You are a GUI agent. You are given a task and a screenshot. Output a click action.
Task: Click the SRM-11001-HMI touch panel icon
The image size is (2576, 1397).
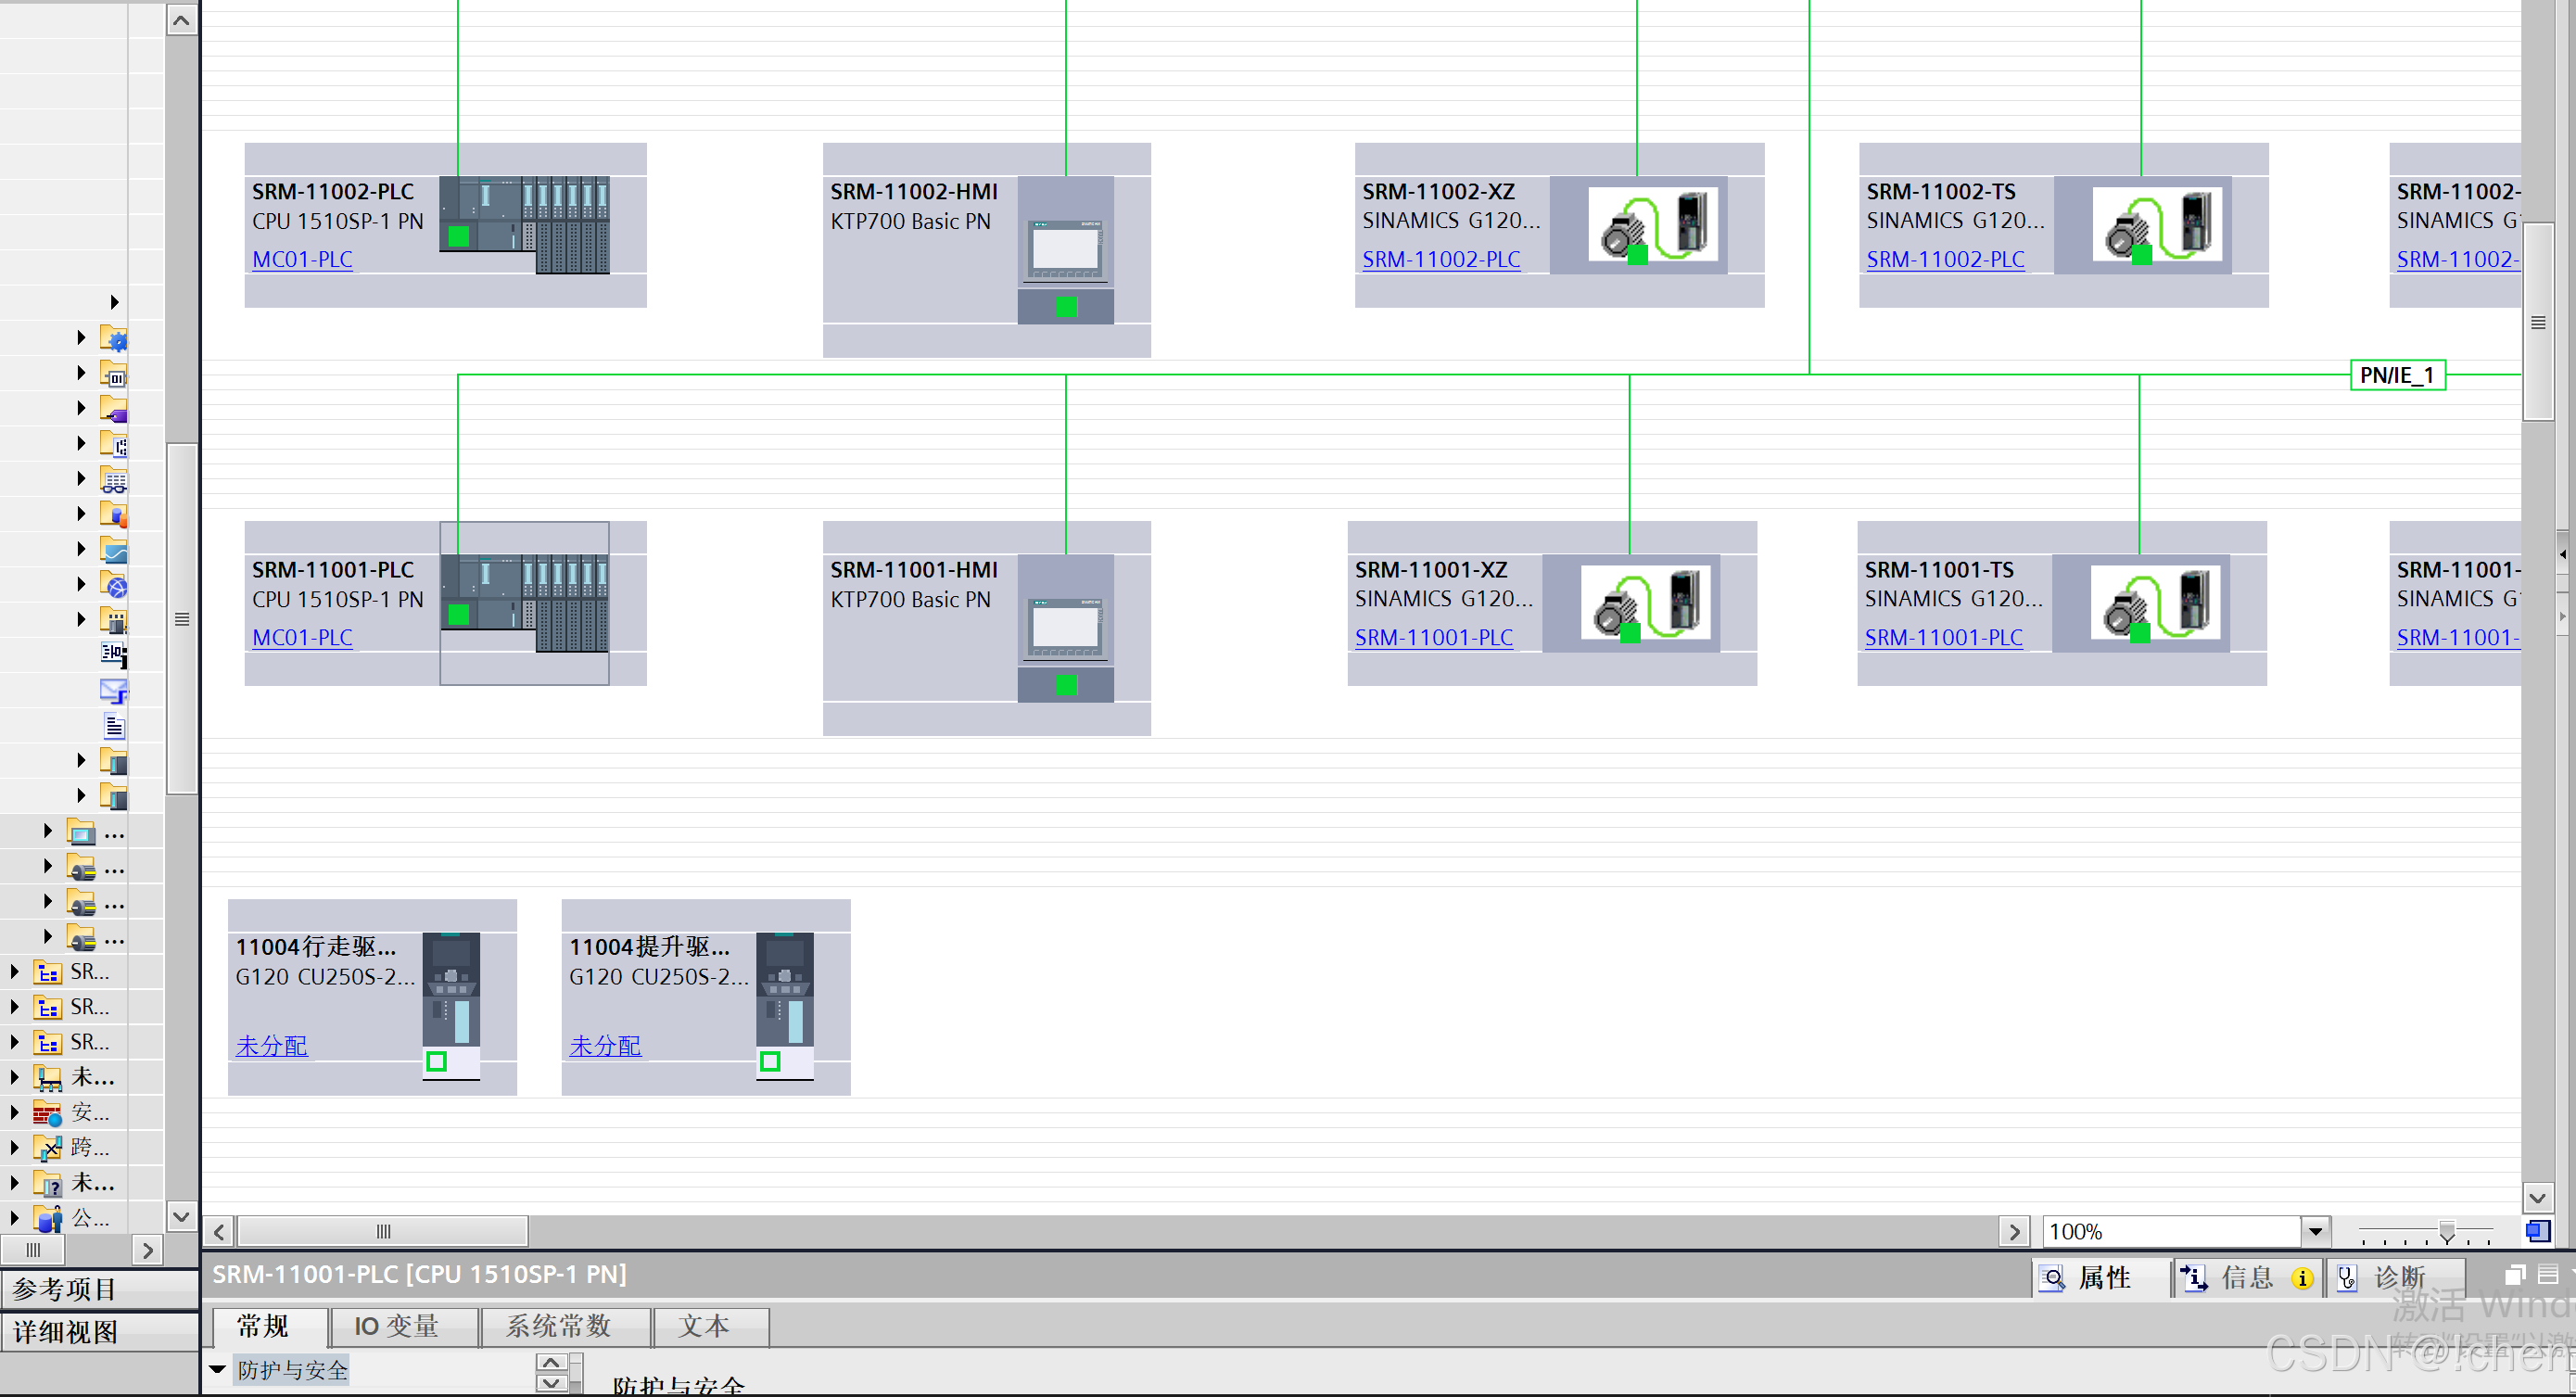click(x=1065, y=627)
